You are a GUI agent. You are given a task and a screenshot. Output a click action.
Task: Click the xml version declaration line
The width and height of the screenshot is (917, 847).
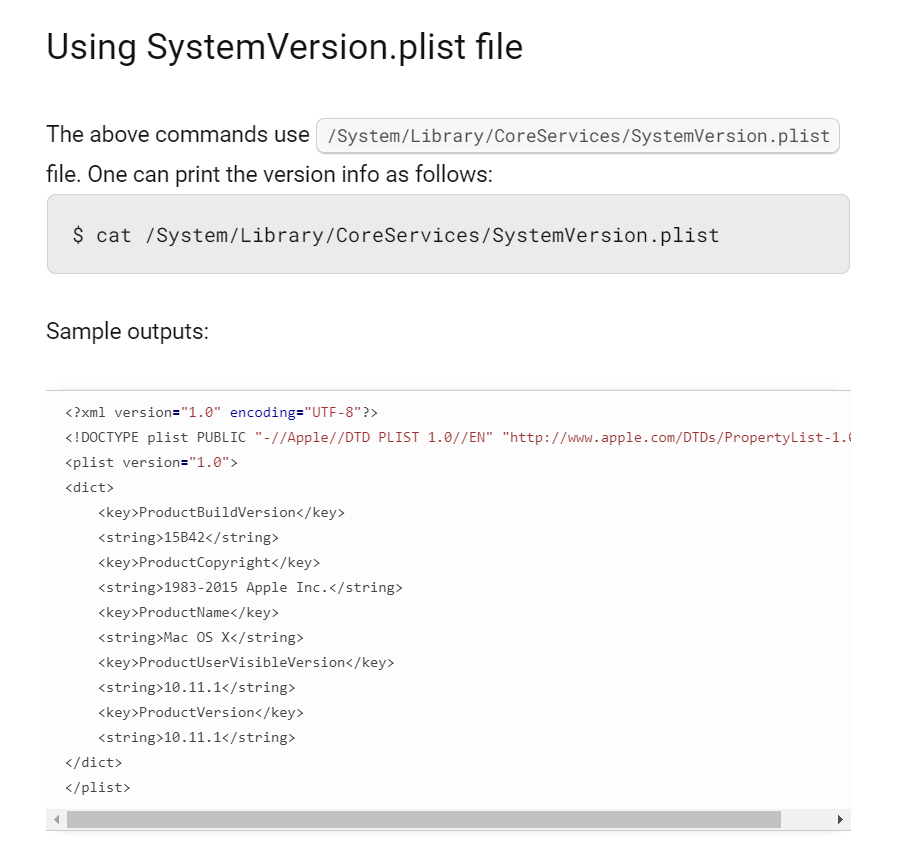[221, 412]
